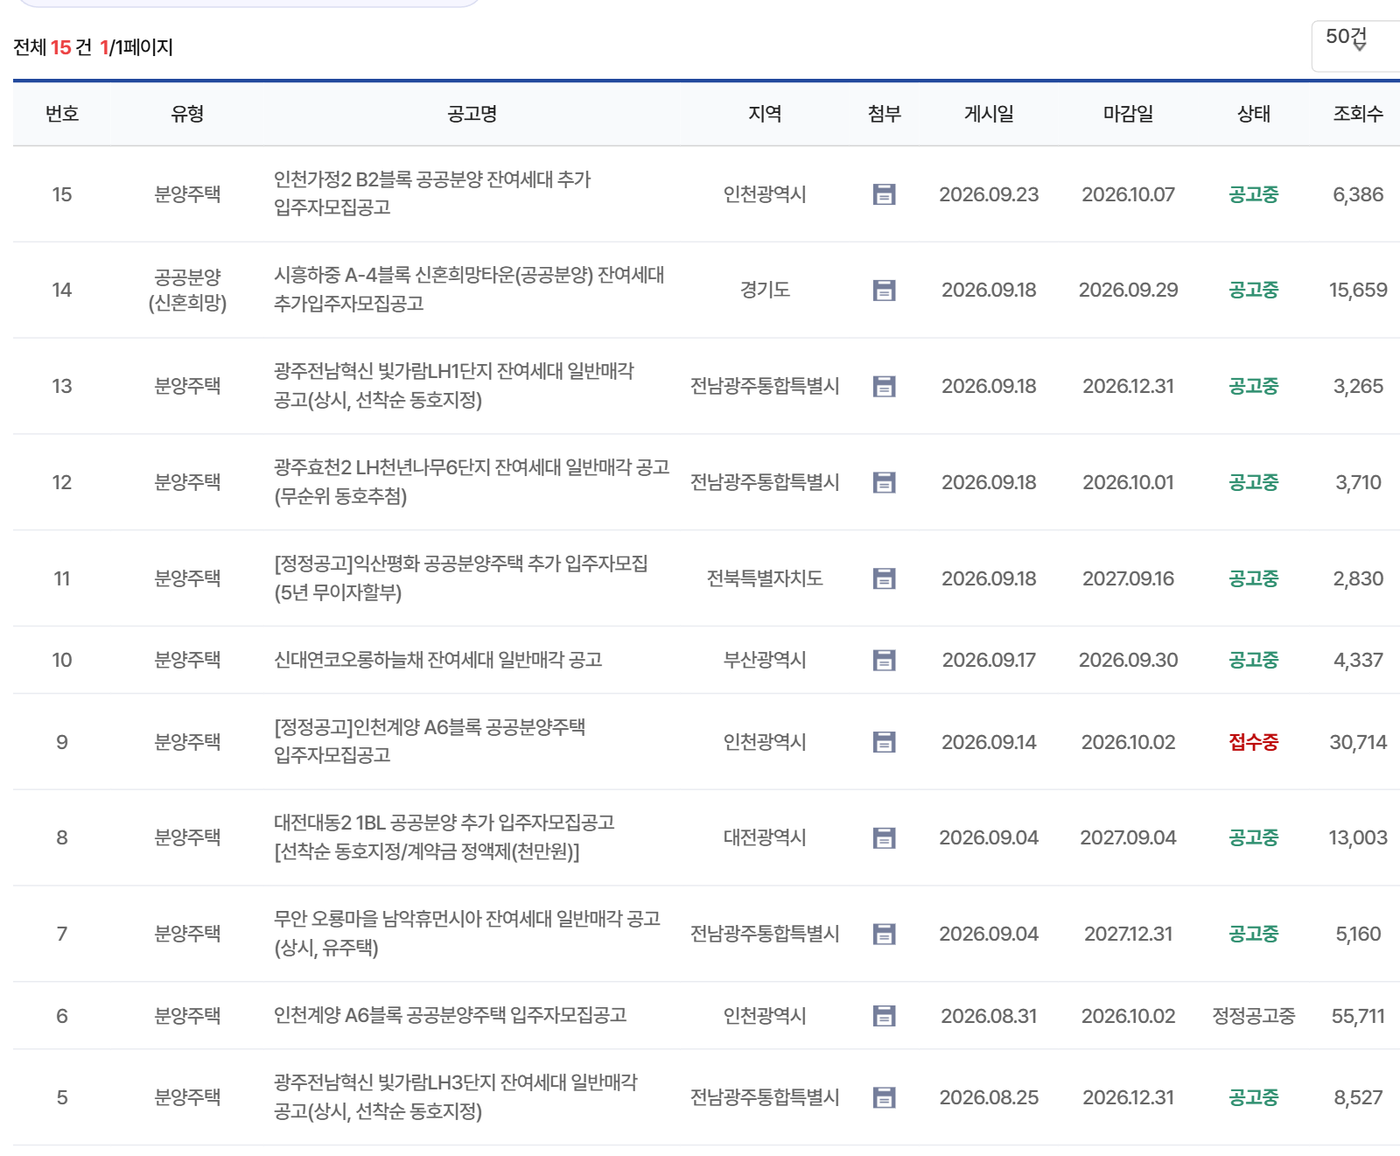
Task: Open the 시흥하중 A-4블록 신혼희망타운 notice
Action: pyautogui.click(x=469, y=289)
